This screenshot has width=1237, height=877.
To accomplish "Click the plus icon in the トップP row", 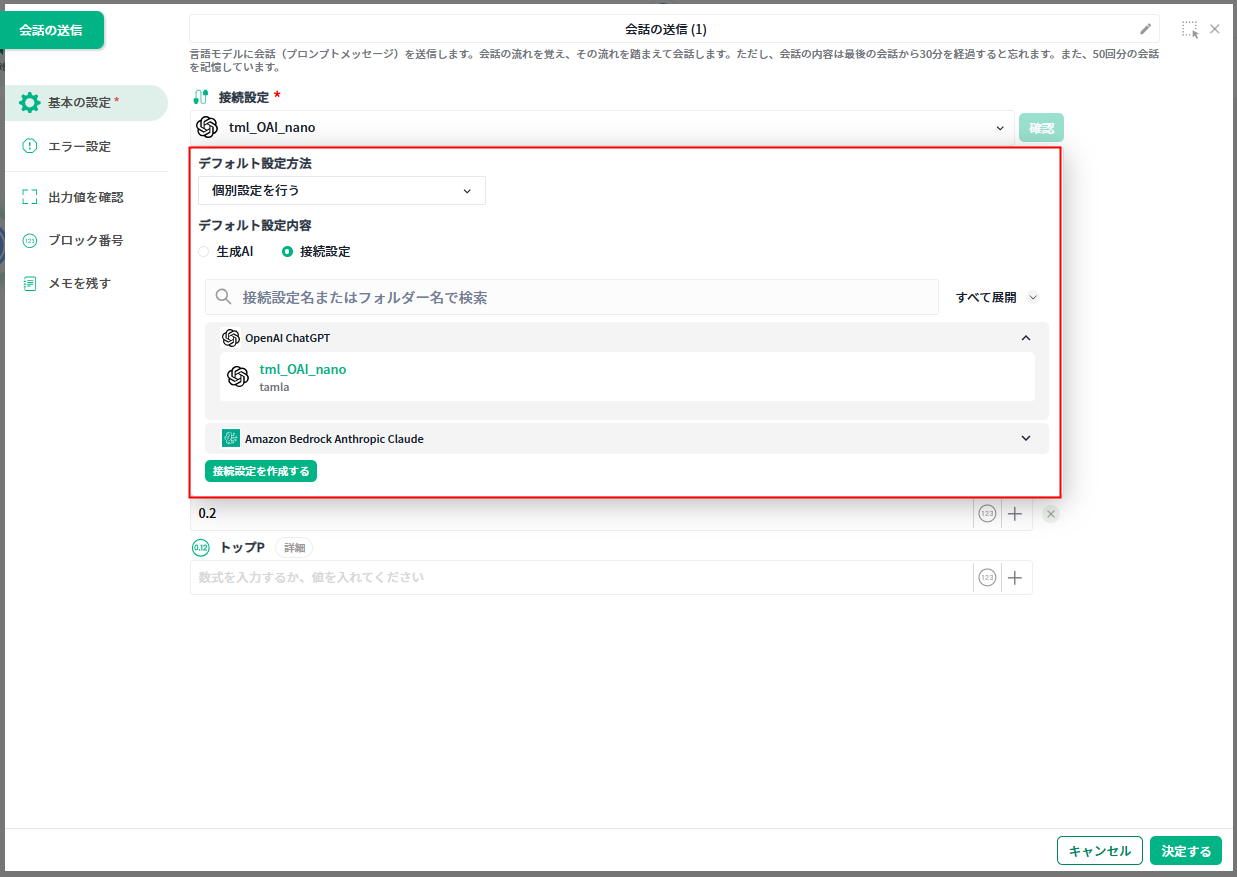I will (1015, 577).
